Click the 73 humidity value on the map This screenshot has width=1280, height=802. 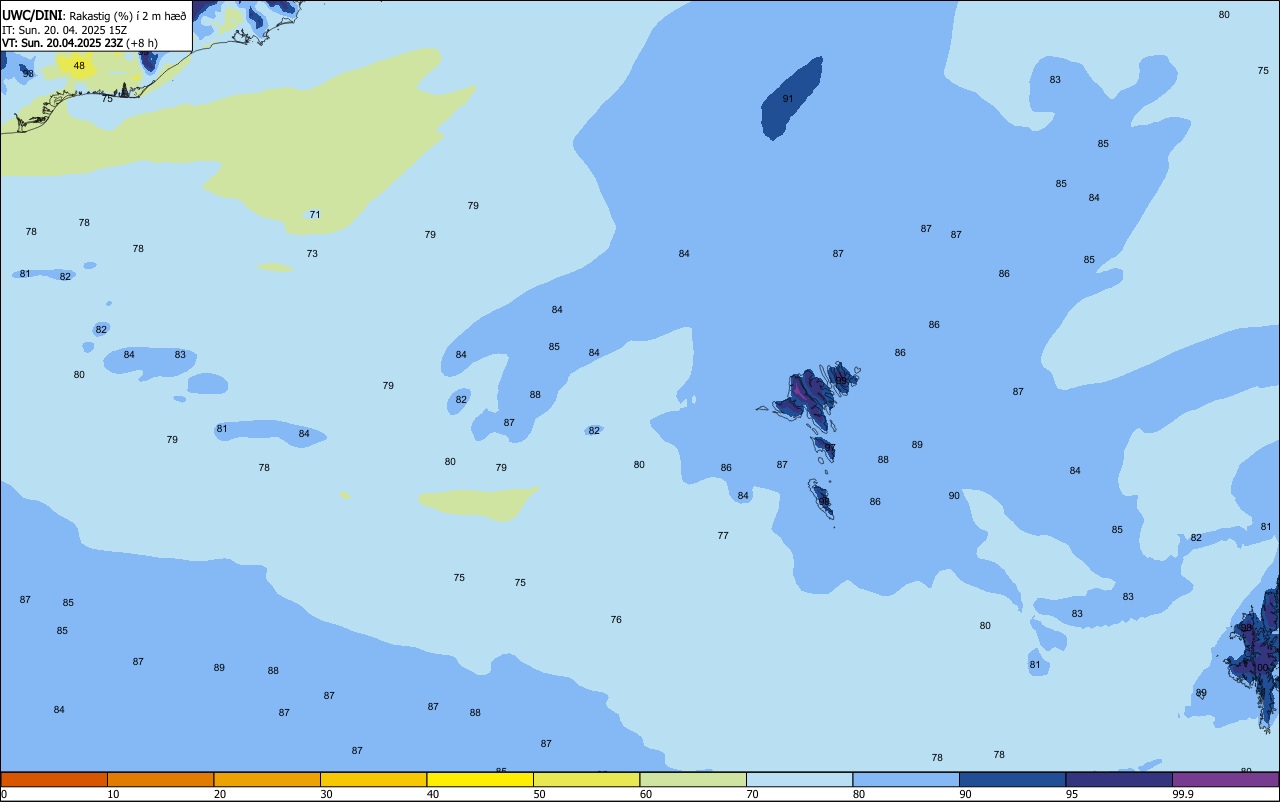tap(312, 254)
